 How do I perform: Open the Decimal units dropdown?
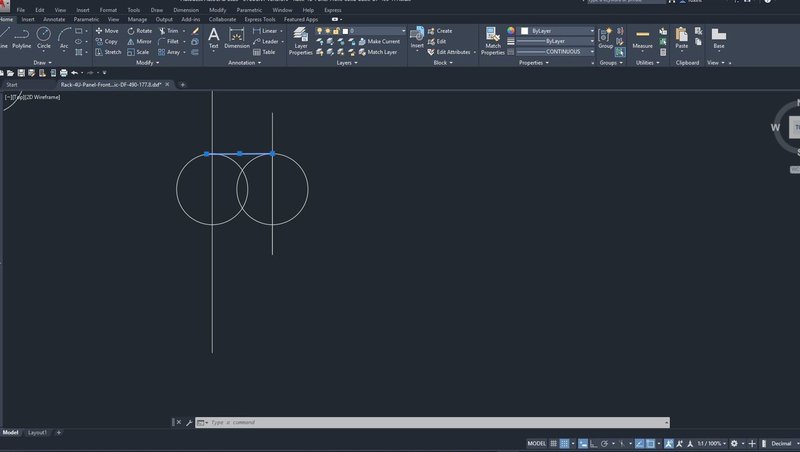783,443
